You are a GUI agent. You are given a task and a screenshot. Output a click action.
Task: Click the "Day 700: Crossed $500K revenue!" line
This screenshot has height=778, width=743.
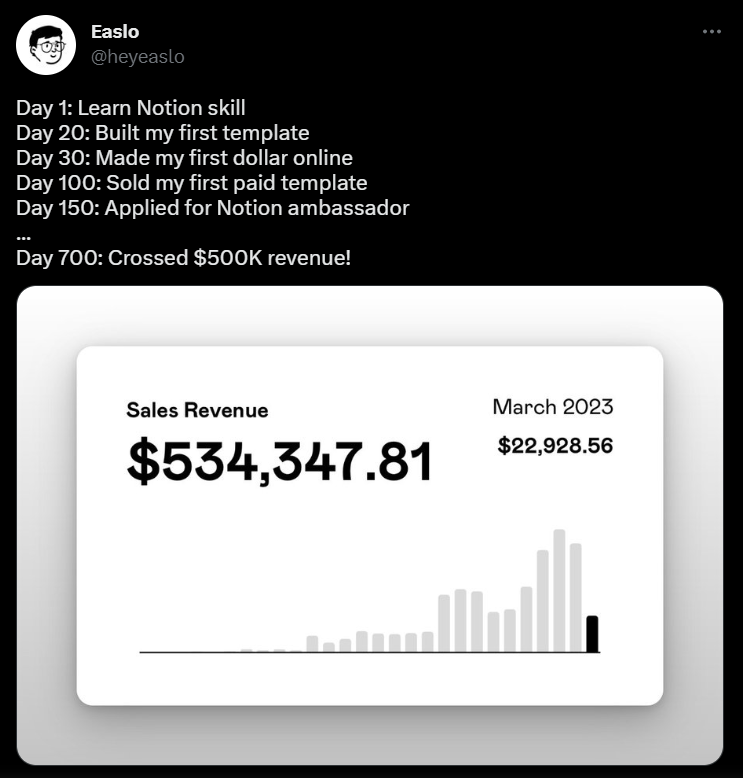184,258
